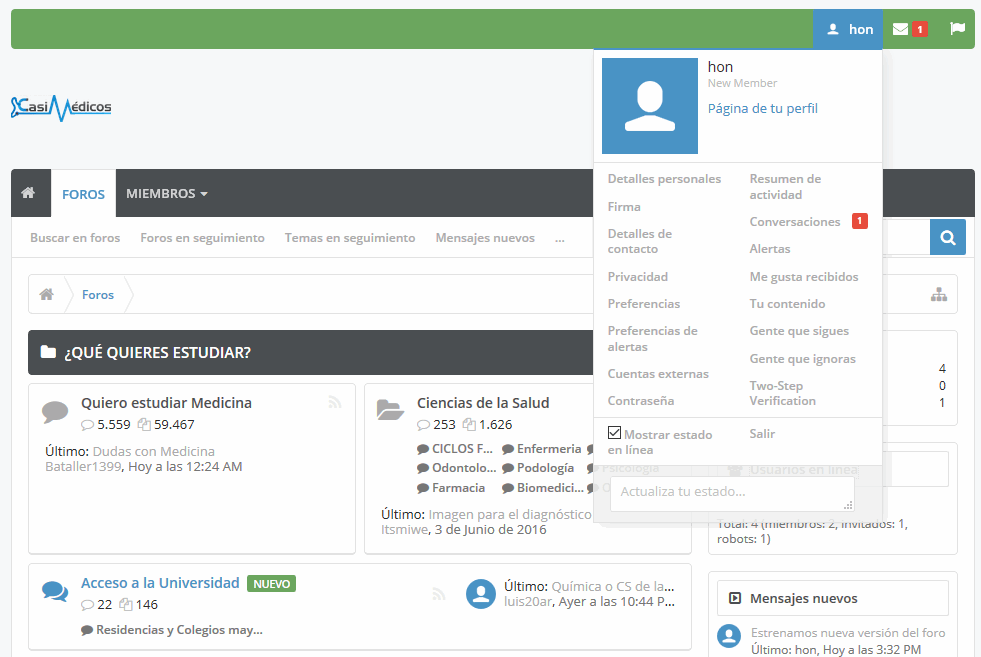Viewport: 981px width, 657px height.
Task: Open the Dudas con Medicina thread
Action: 153,451
